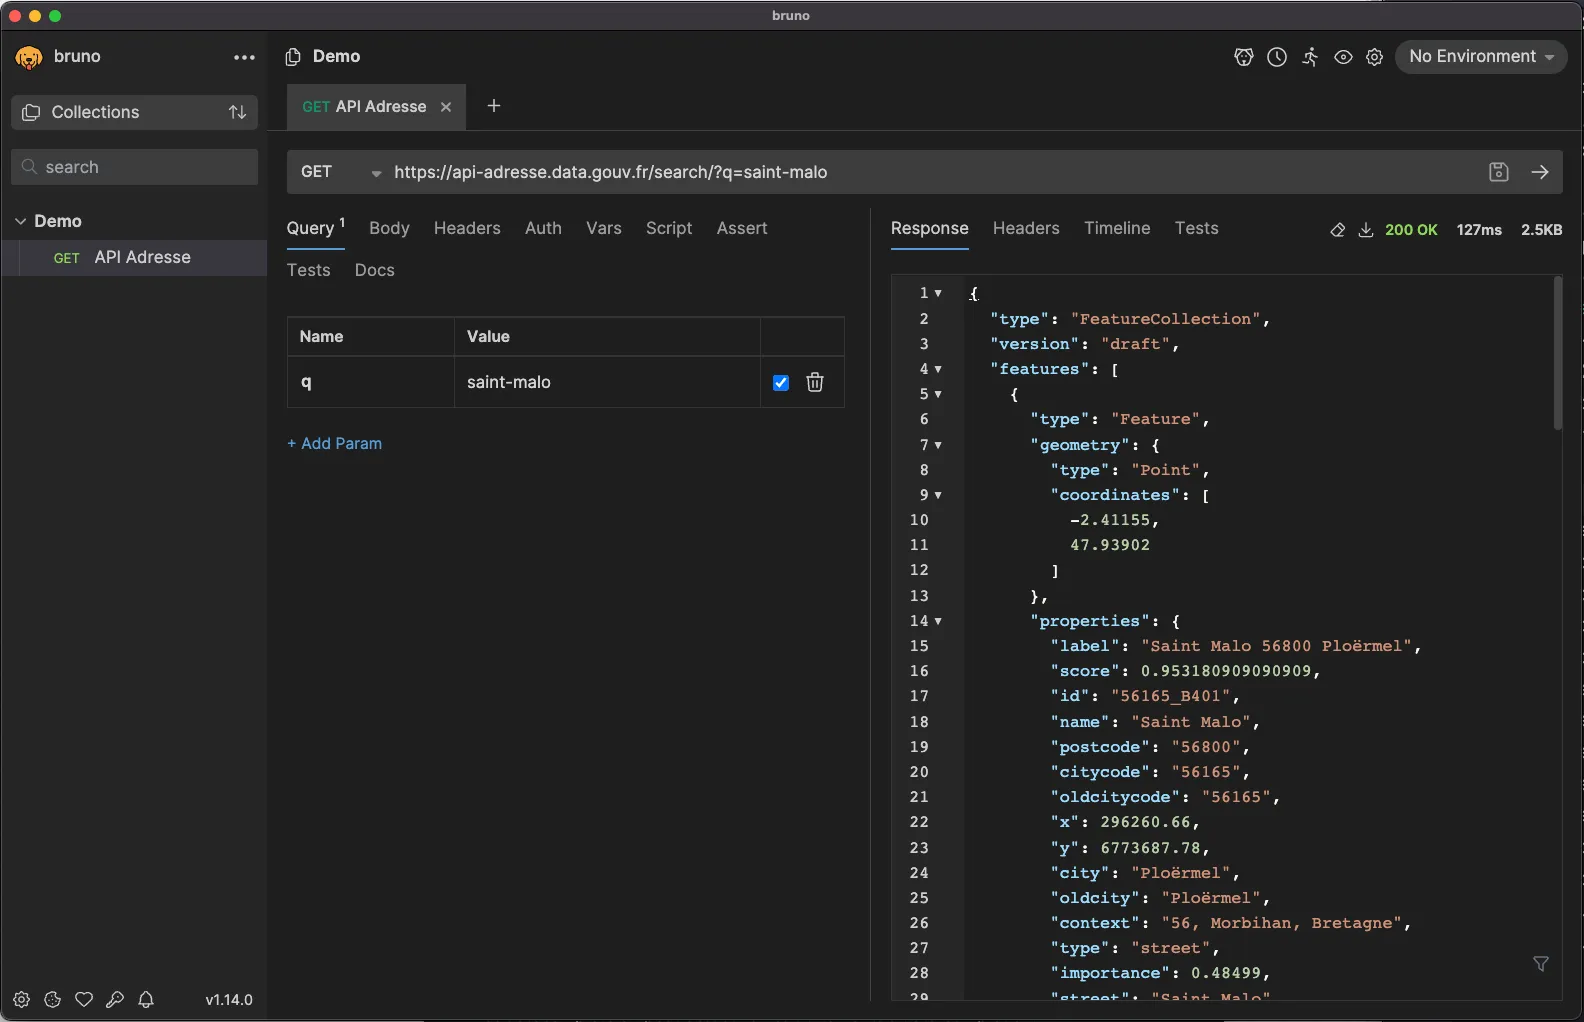Delete the q query parameter with trash icon
1584x1022 pixels.
tap(815, 382)
